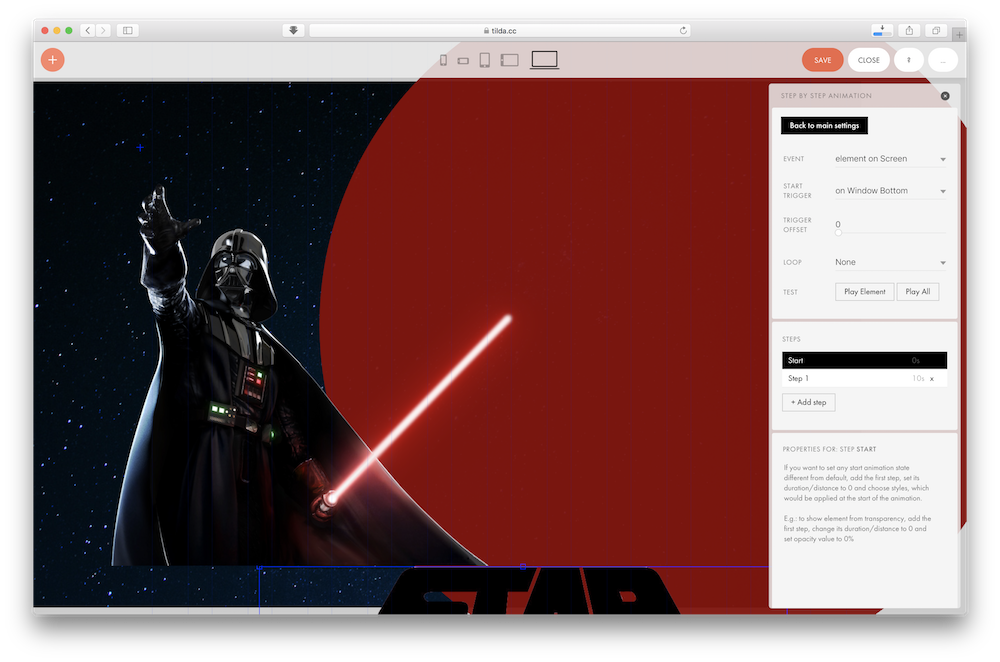Open the Event dropdown showing element on Screen
The image size is (1000, 662).
click(x=890, y=158)
